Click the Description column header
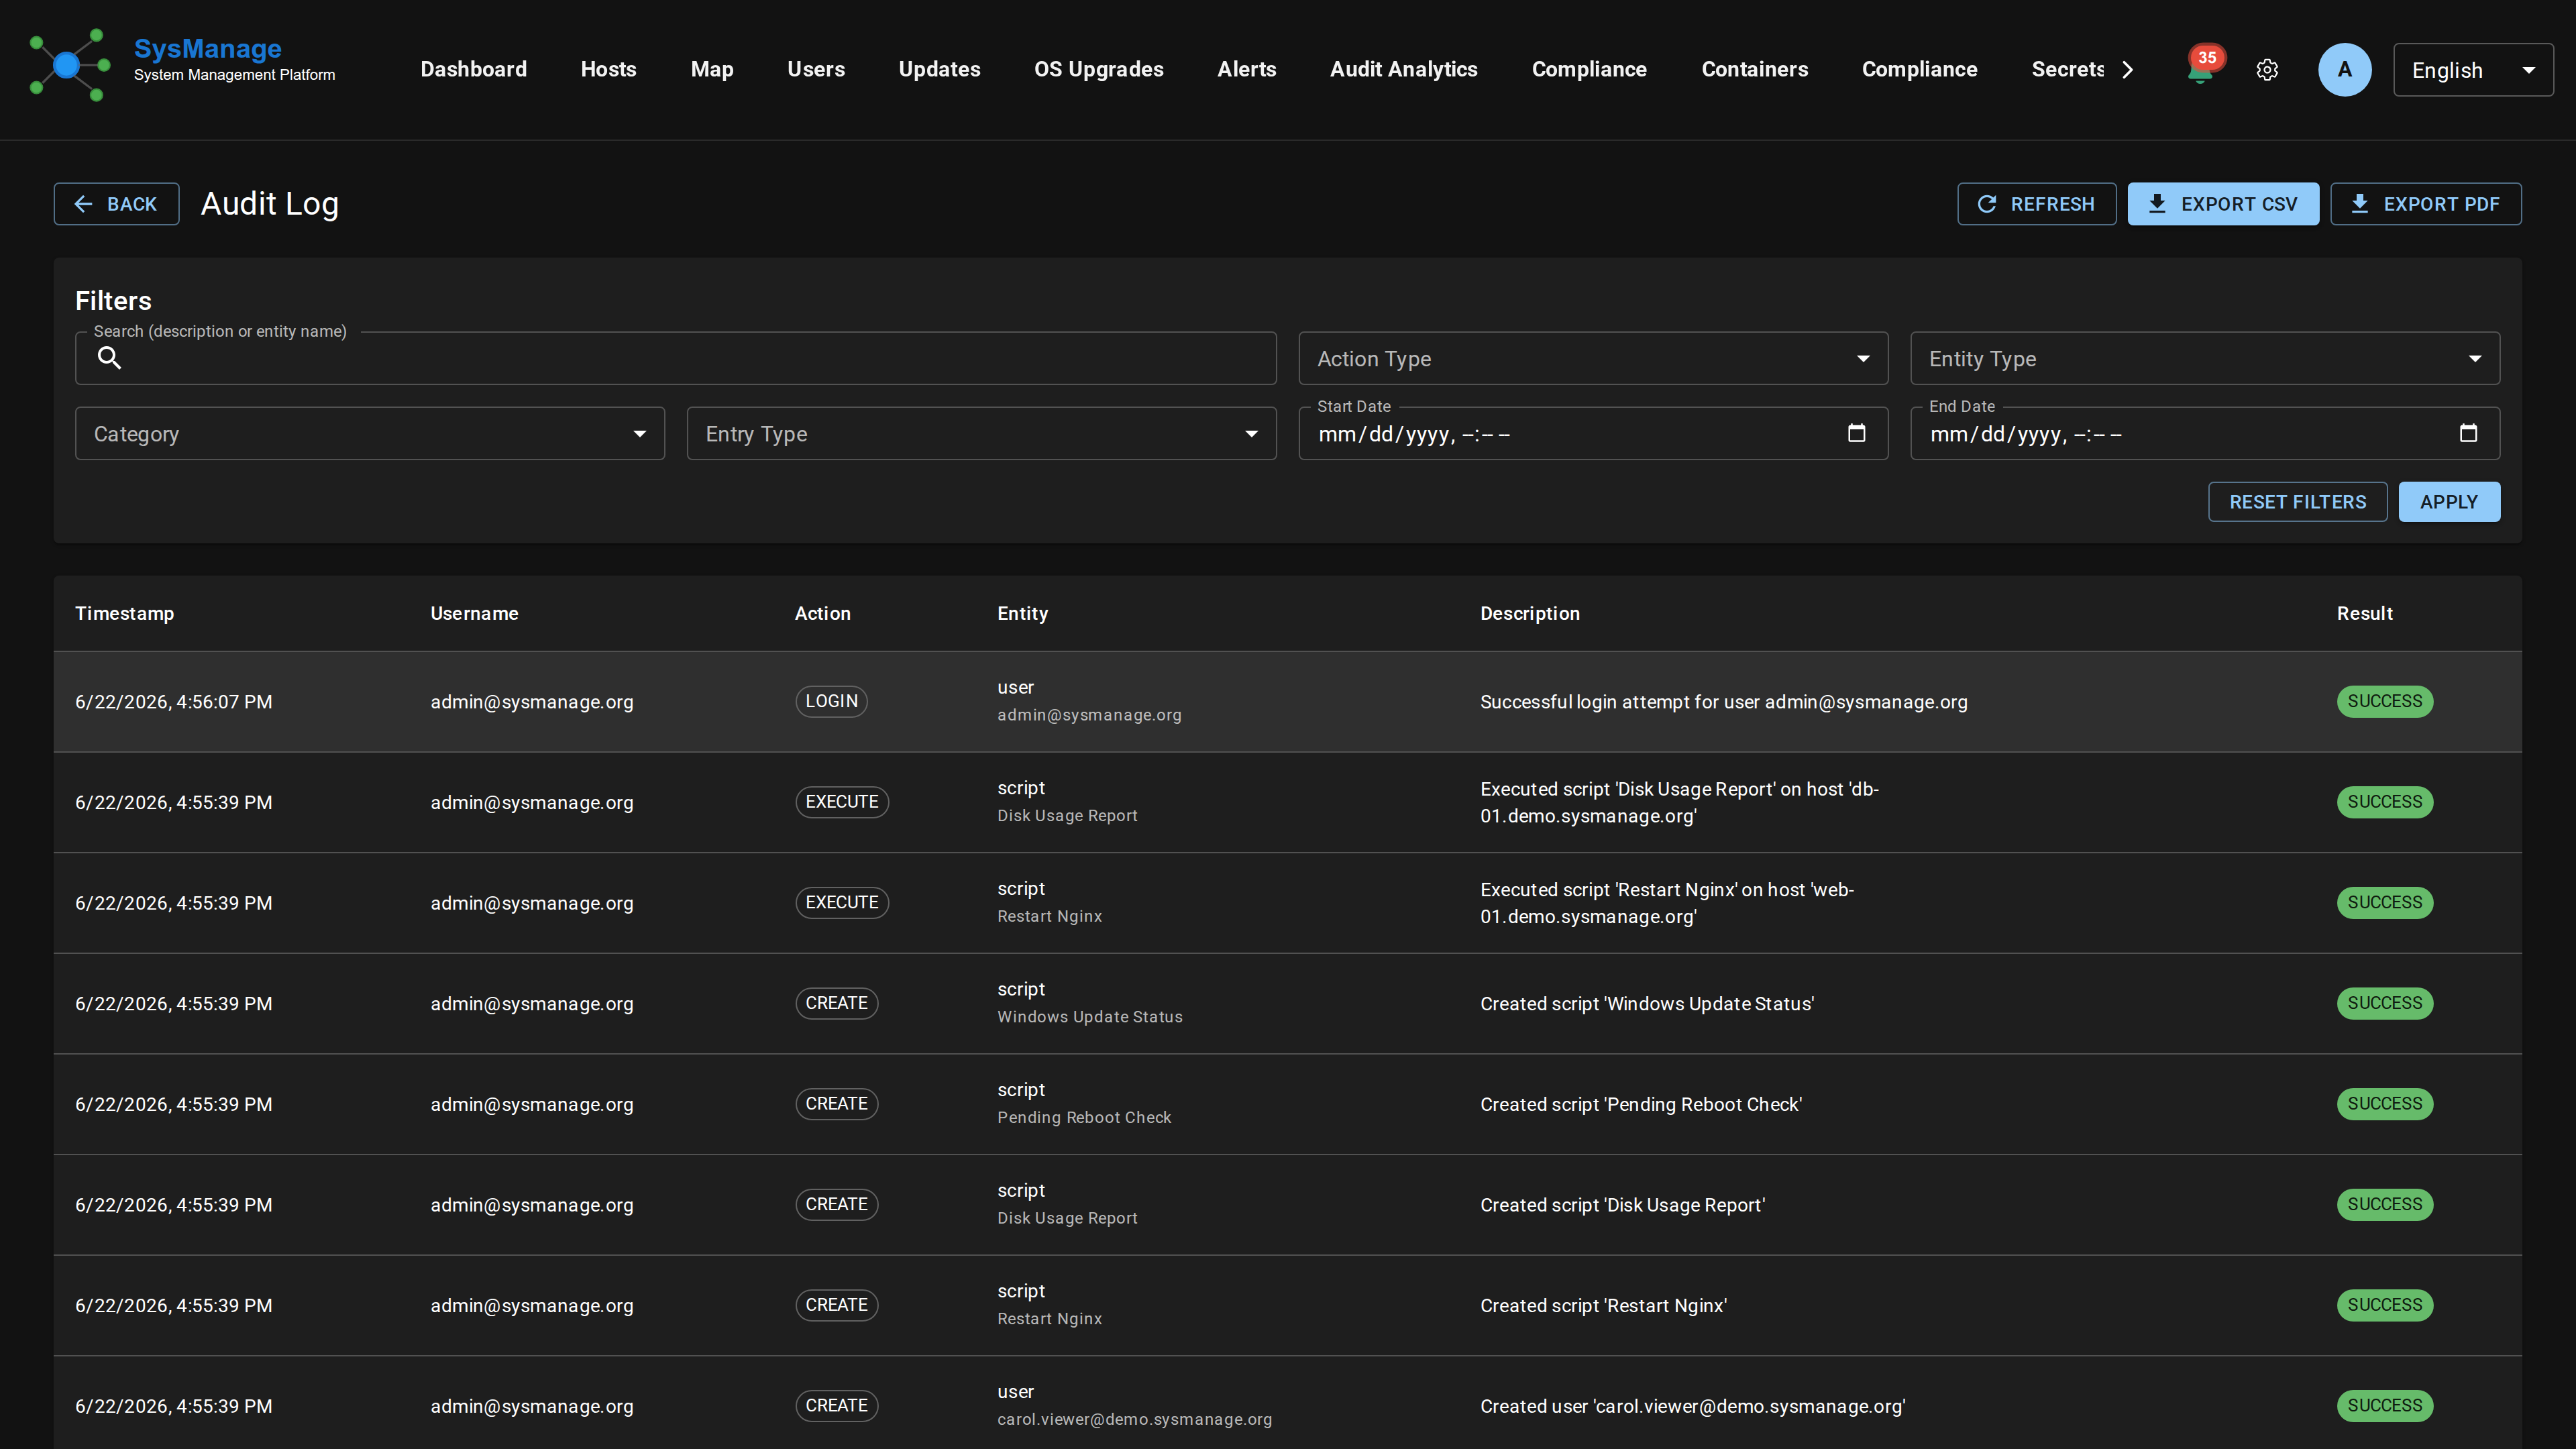Screen dimensions: 2576x1449 point(1529,613)
